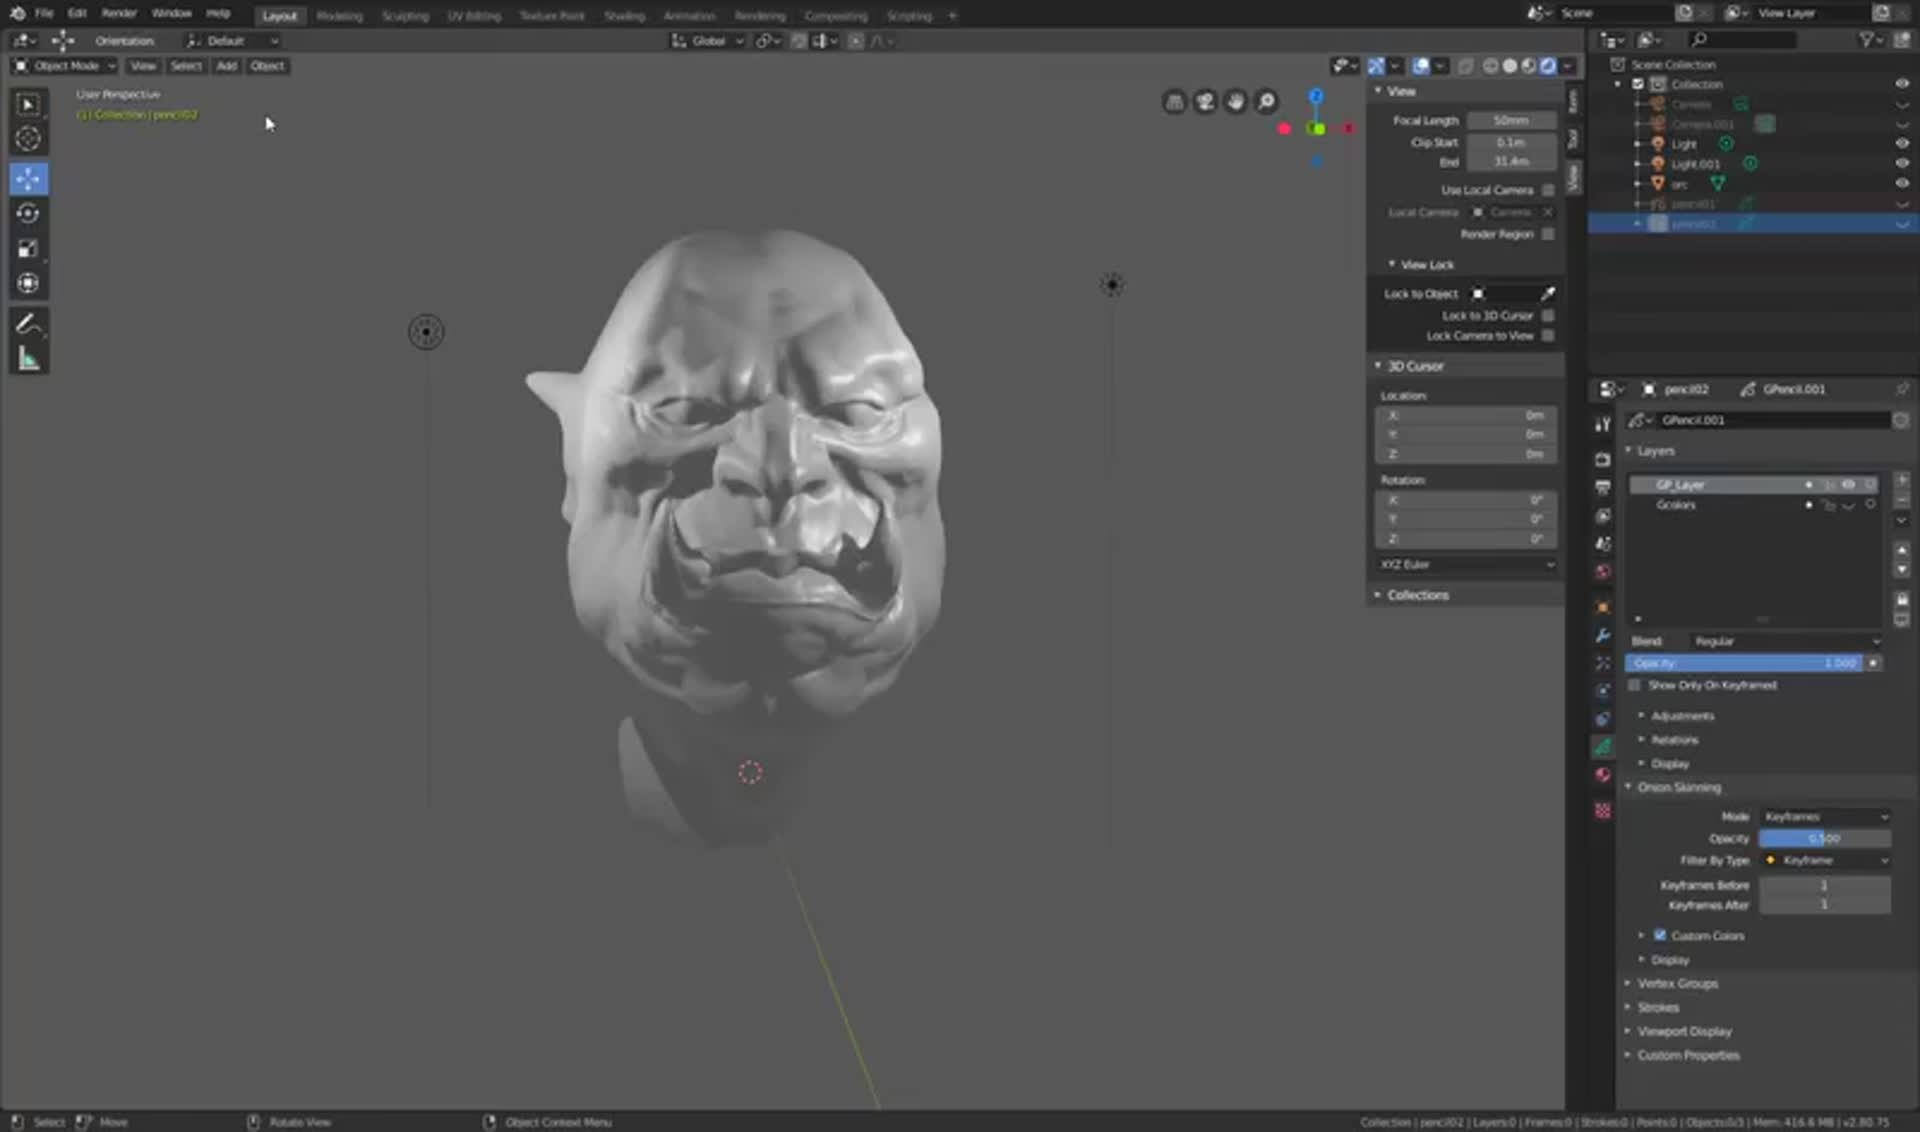Switch to the Sculpting workspace tab
This screenshot has width=1920, height=1132.
(x=405, y=15)
